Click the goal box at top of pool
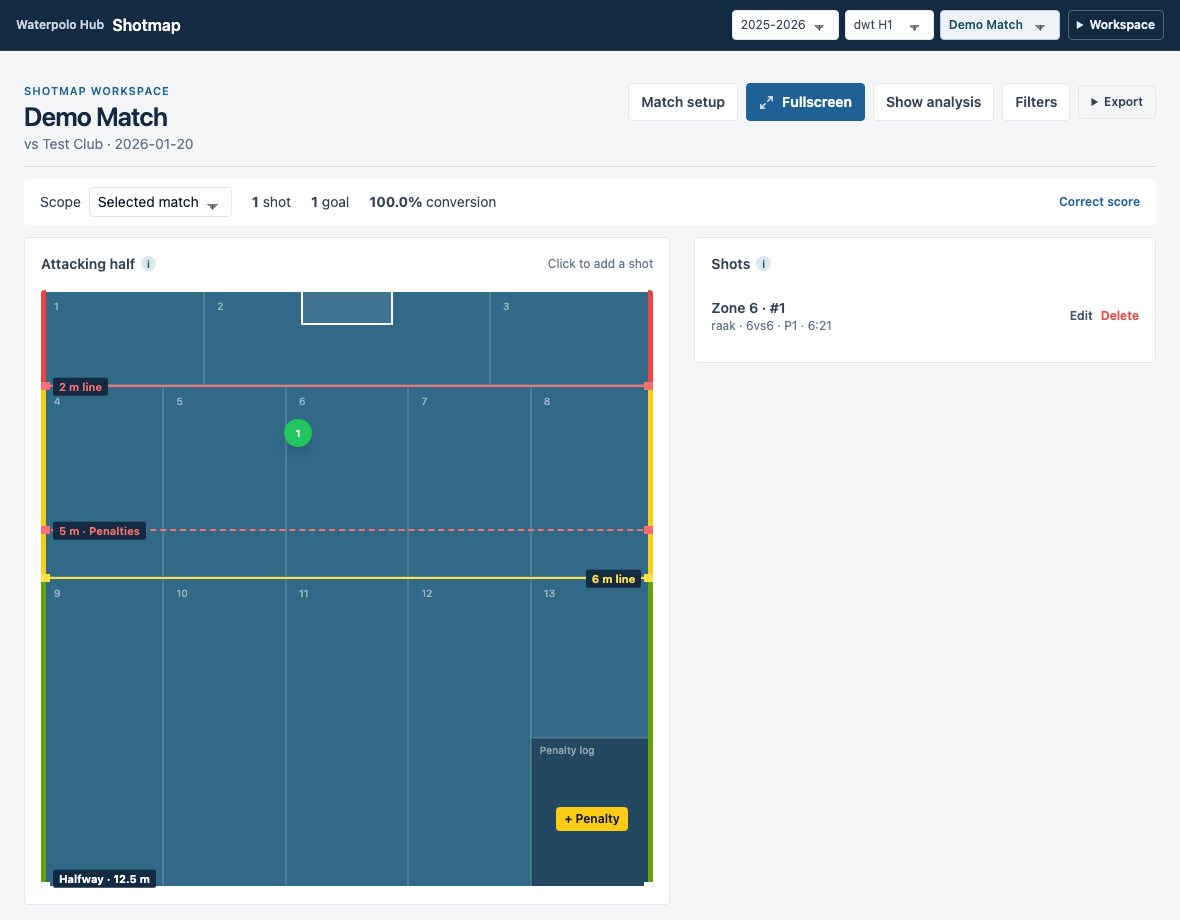The height and width of the screenshot is (920, 1180). tap(347, 308)
